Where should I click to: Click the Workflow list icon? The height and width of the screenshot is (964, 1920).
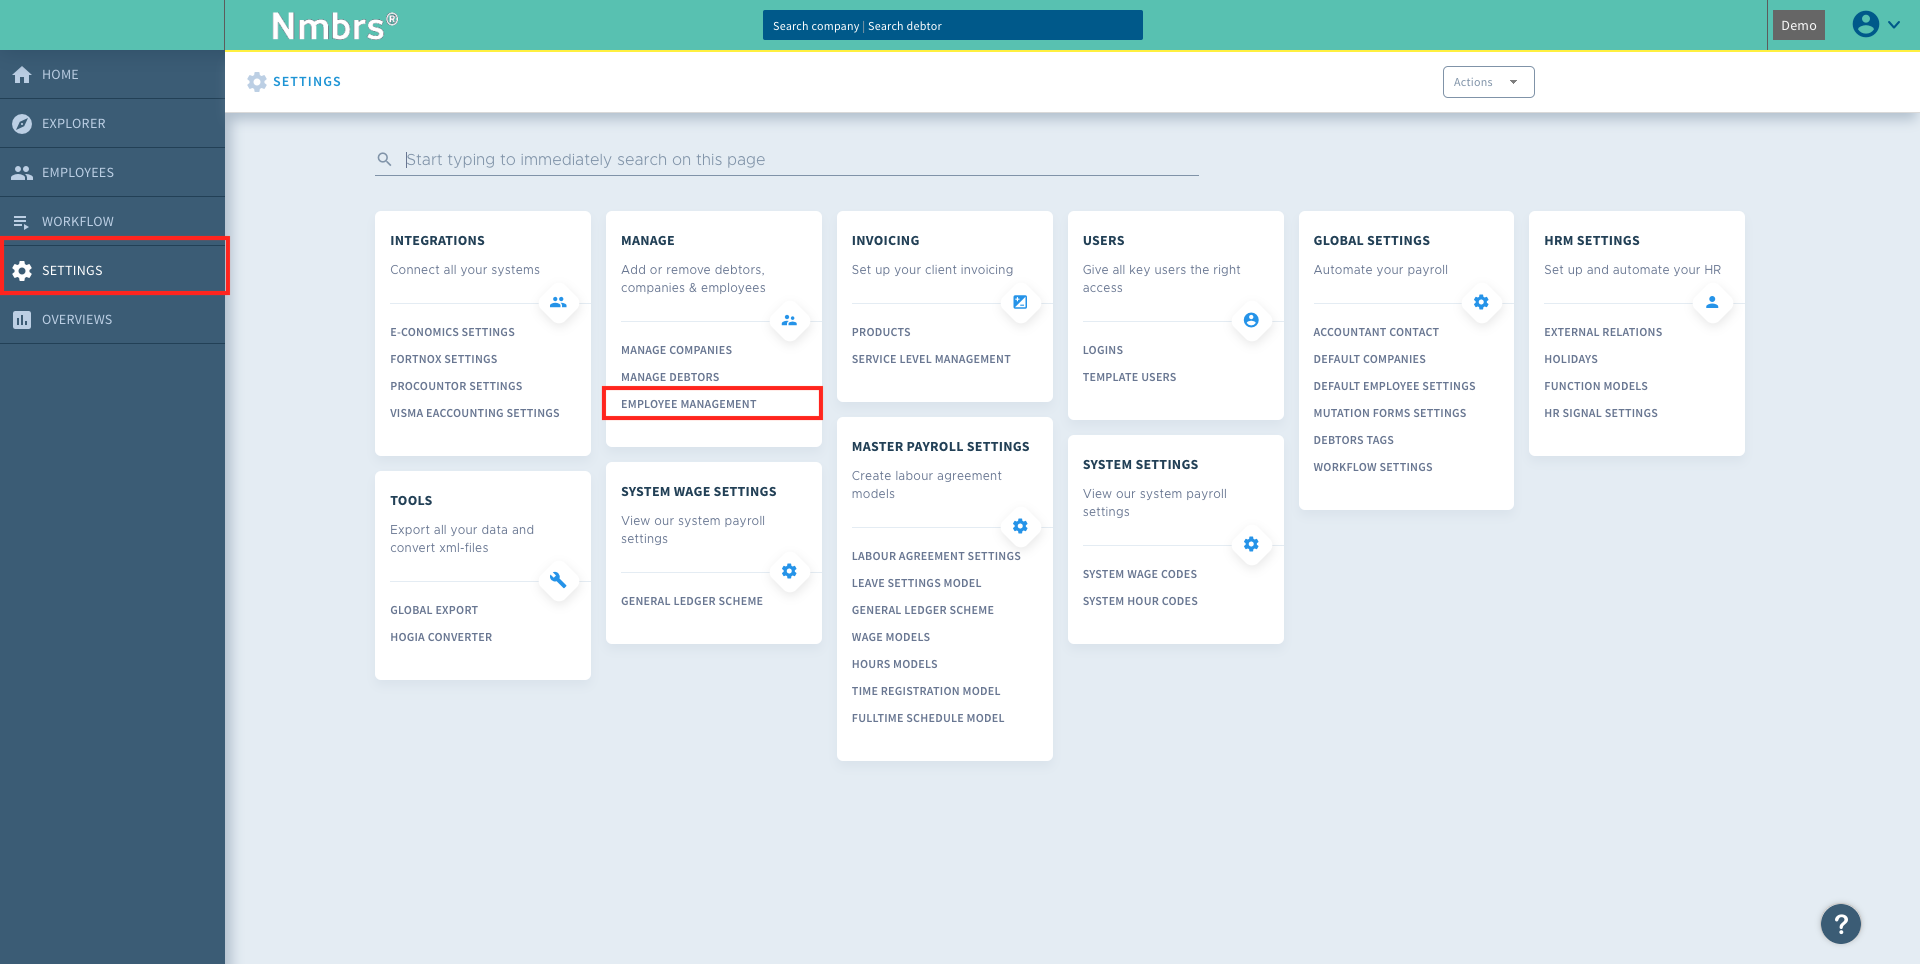pyautogui.click(x=21, y=222)
